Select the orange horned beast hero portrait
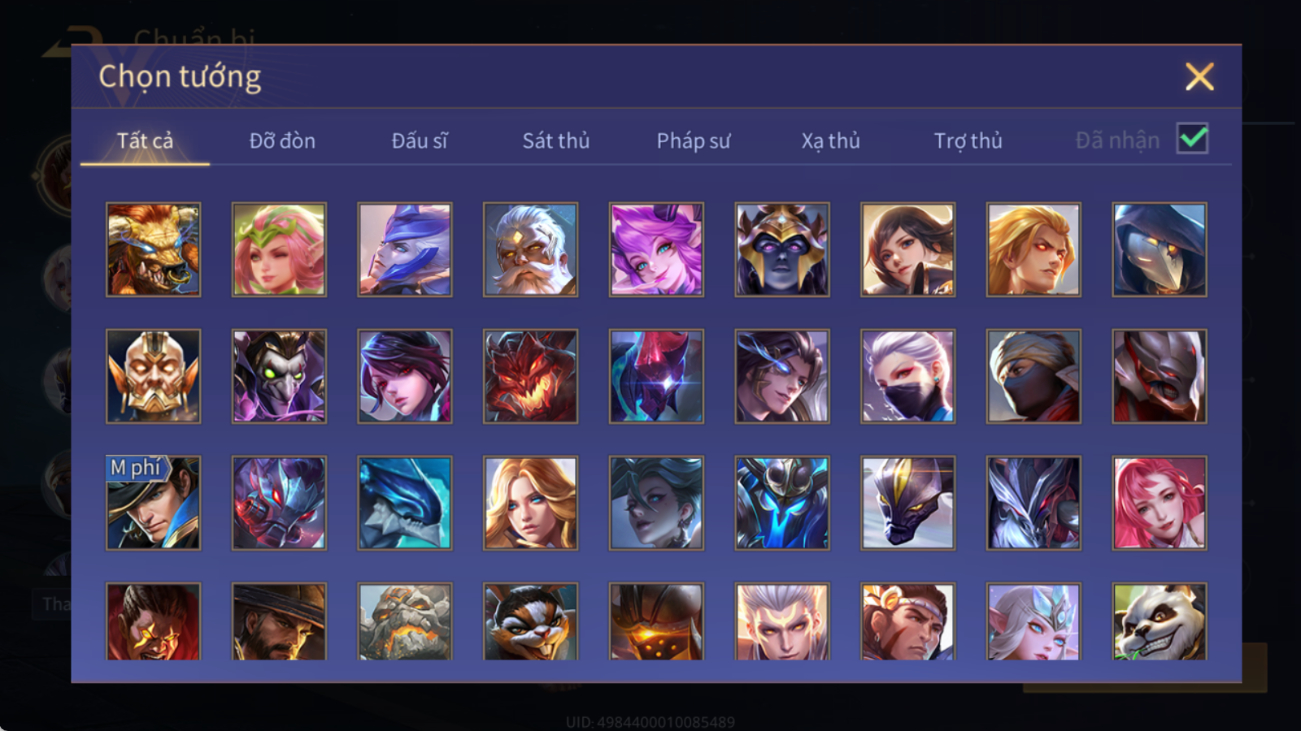The width and height of the screenshot is (1301, 731). (153, 249)
